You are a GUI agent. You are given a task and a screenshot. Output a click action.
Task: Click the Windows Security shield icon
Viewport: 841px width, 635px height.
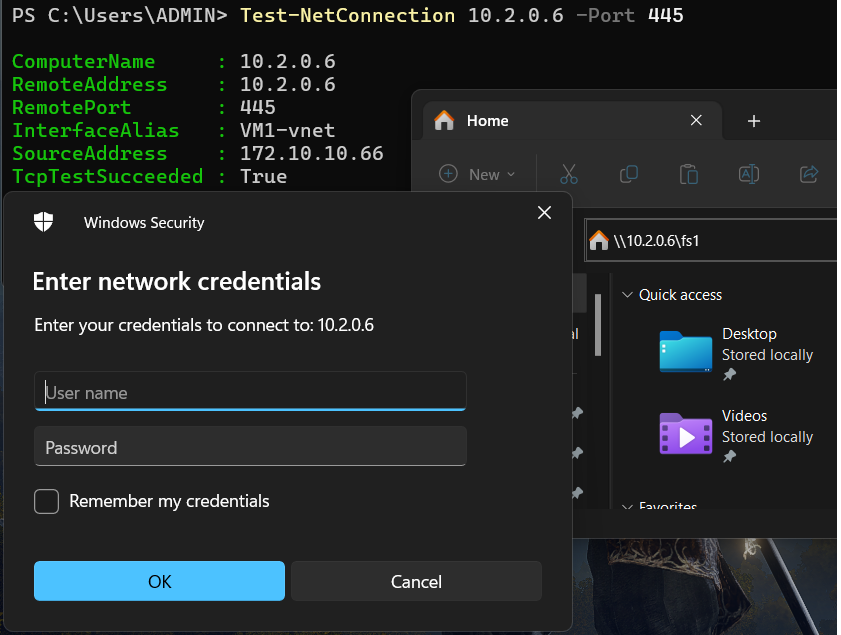coord(42,222)
